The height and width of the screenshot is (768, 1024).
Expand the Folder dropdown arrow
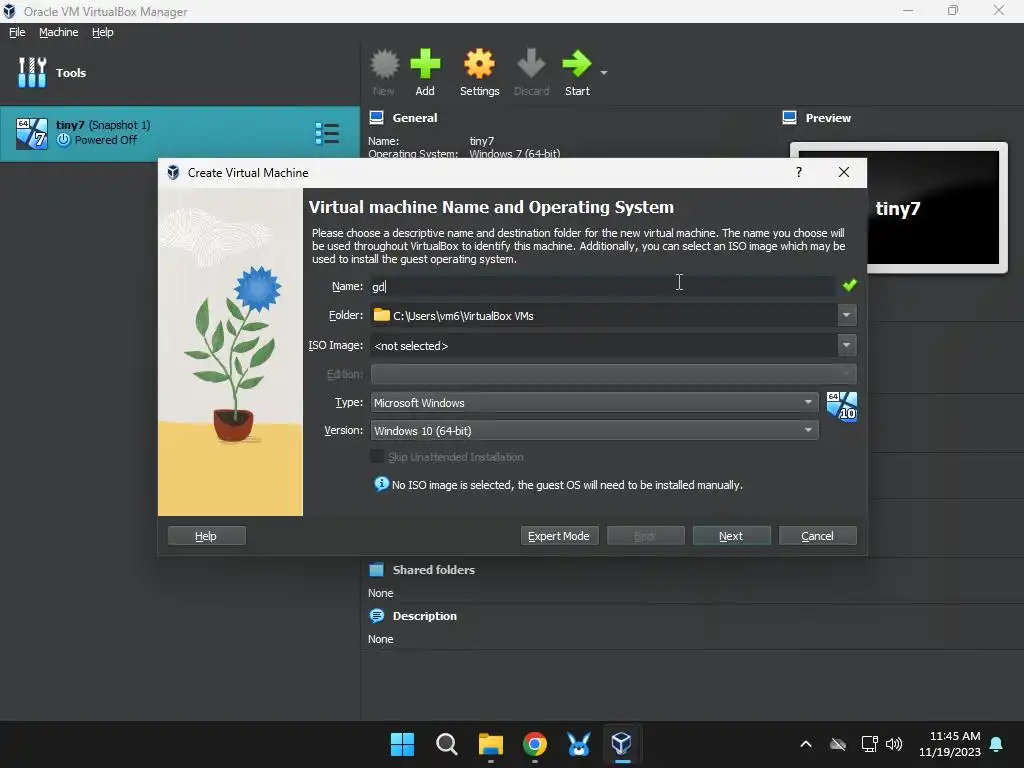pos(846,315)
